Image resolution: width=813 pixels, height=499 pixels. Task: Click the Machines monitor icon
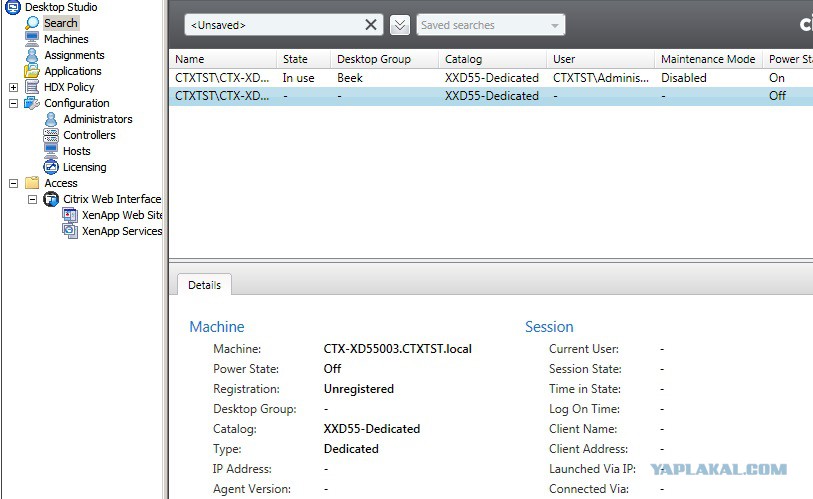[32, 39]
